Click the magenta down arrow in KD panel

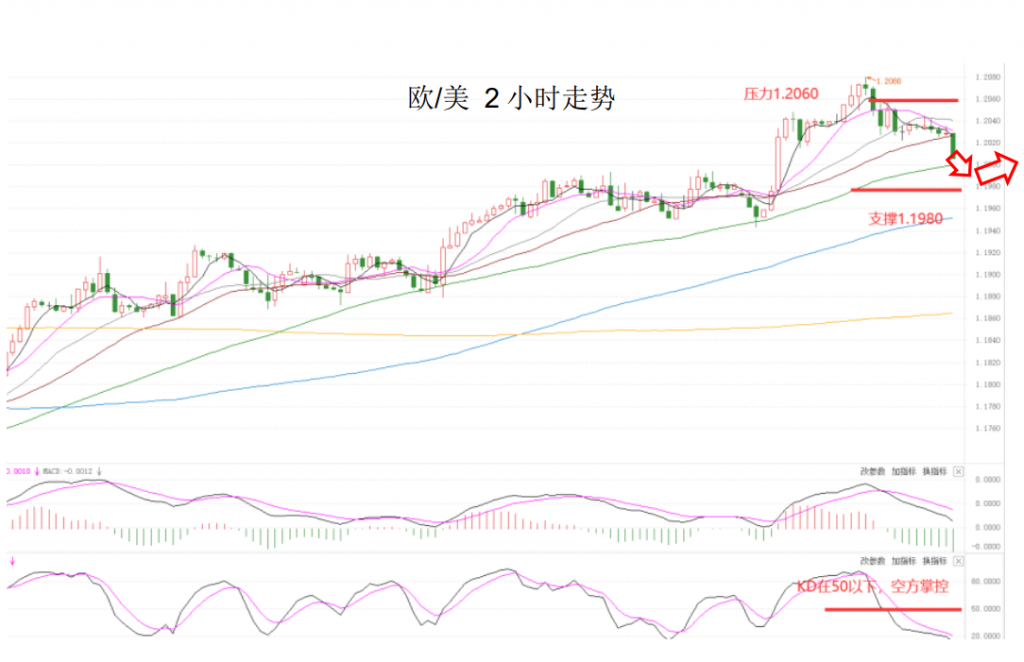coord(12,561)
